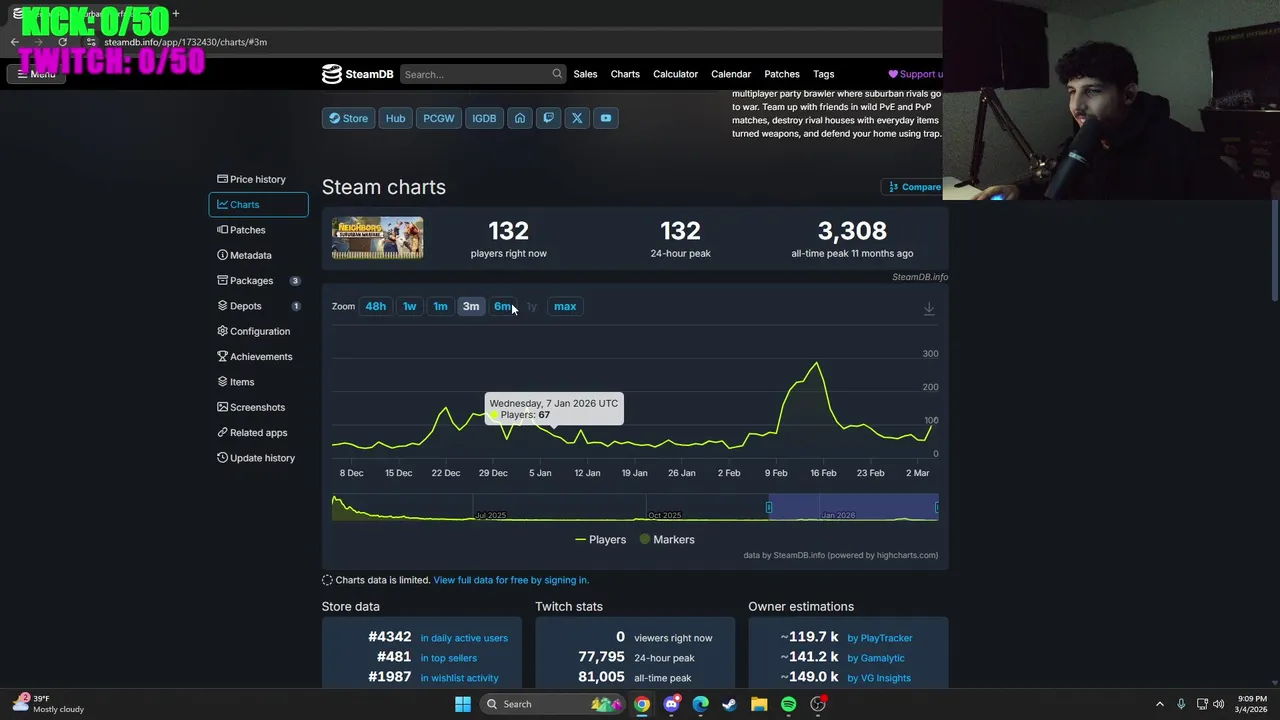Open the 'in wishlist activity' link

click(459, 678)
